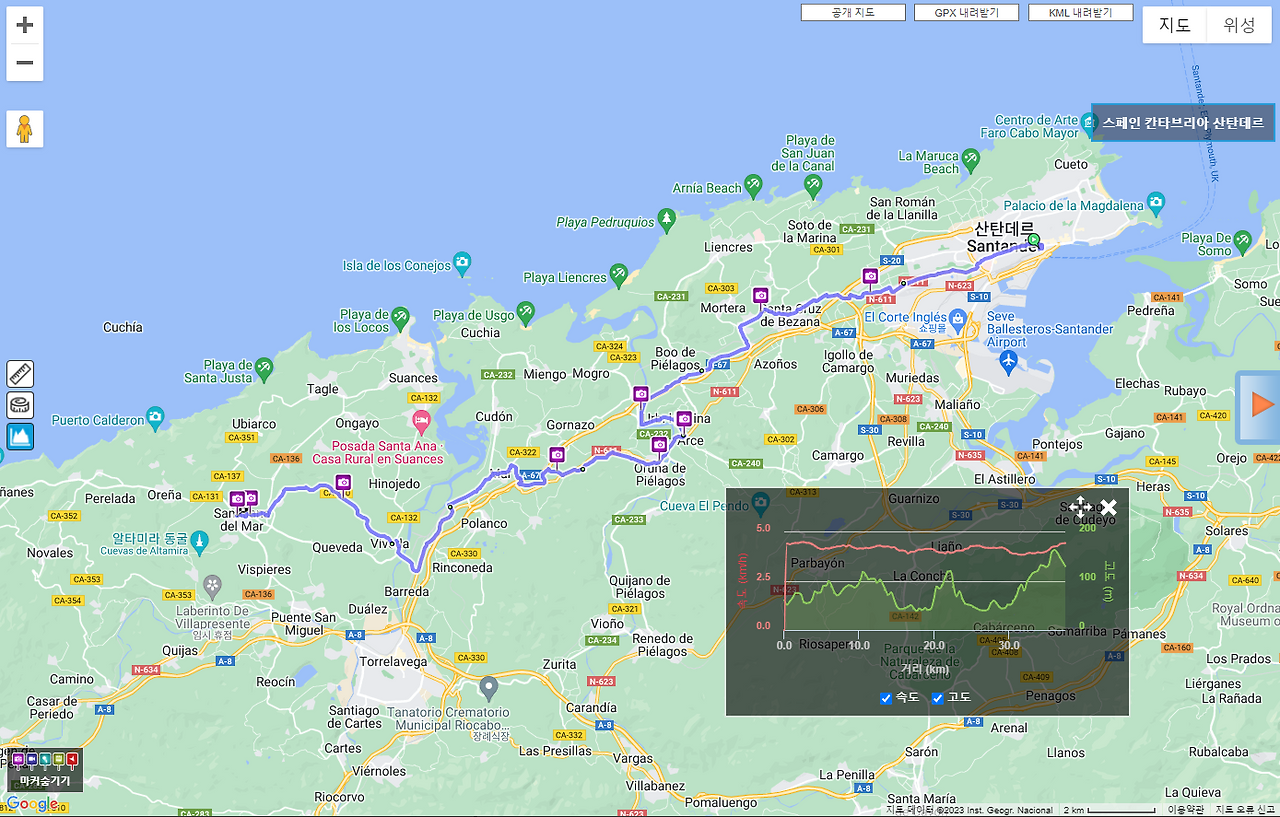This screenshot has height=817, width=1280.
Task: Open the tape measure tool
Action: 20,405
